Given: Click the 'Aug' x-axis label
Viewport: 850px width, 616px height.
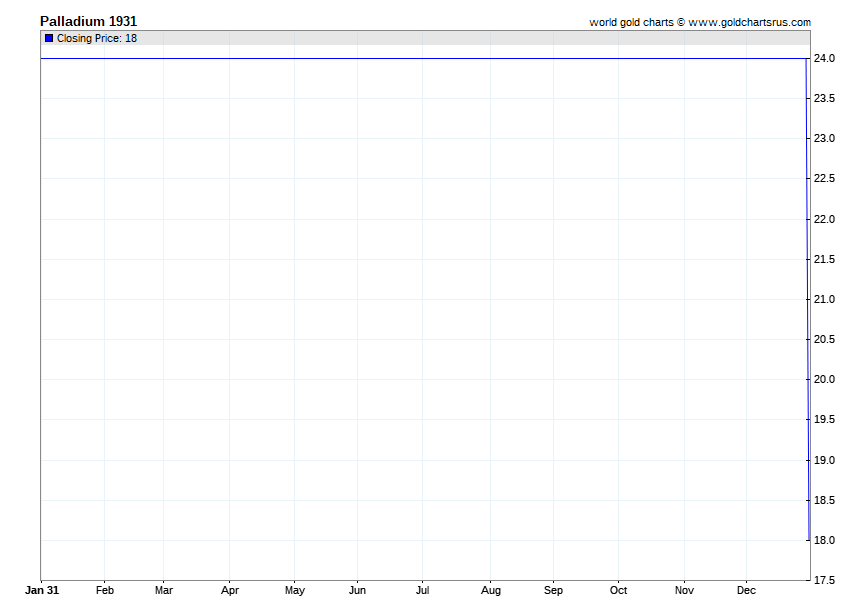Looking at the screenshot, I should [x=491, y=591].
